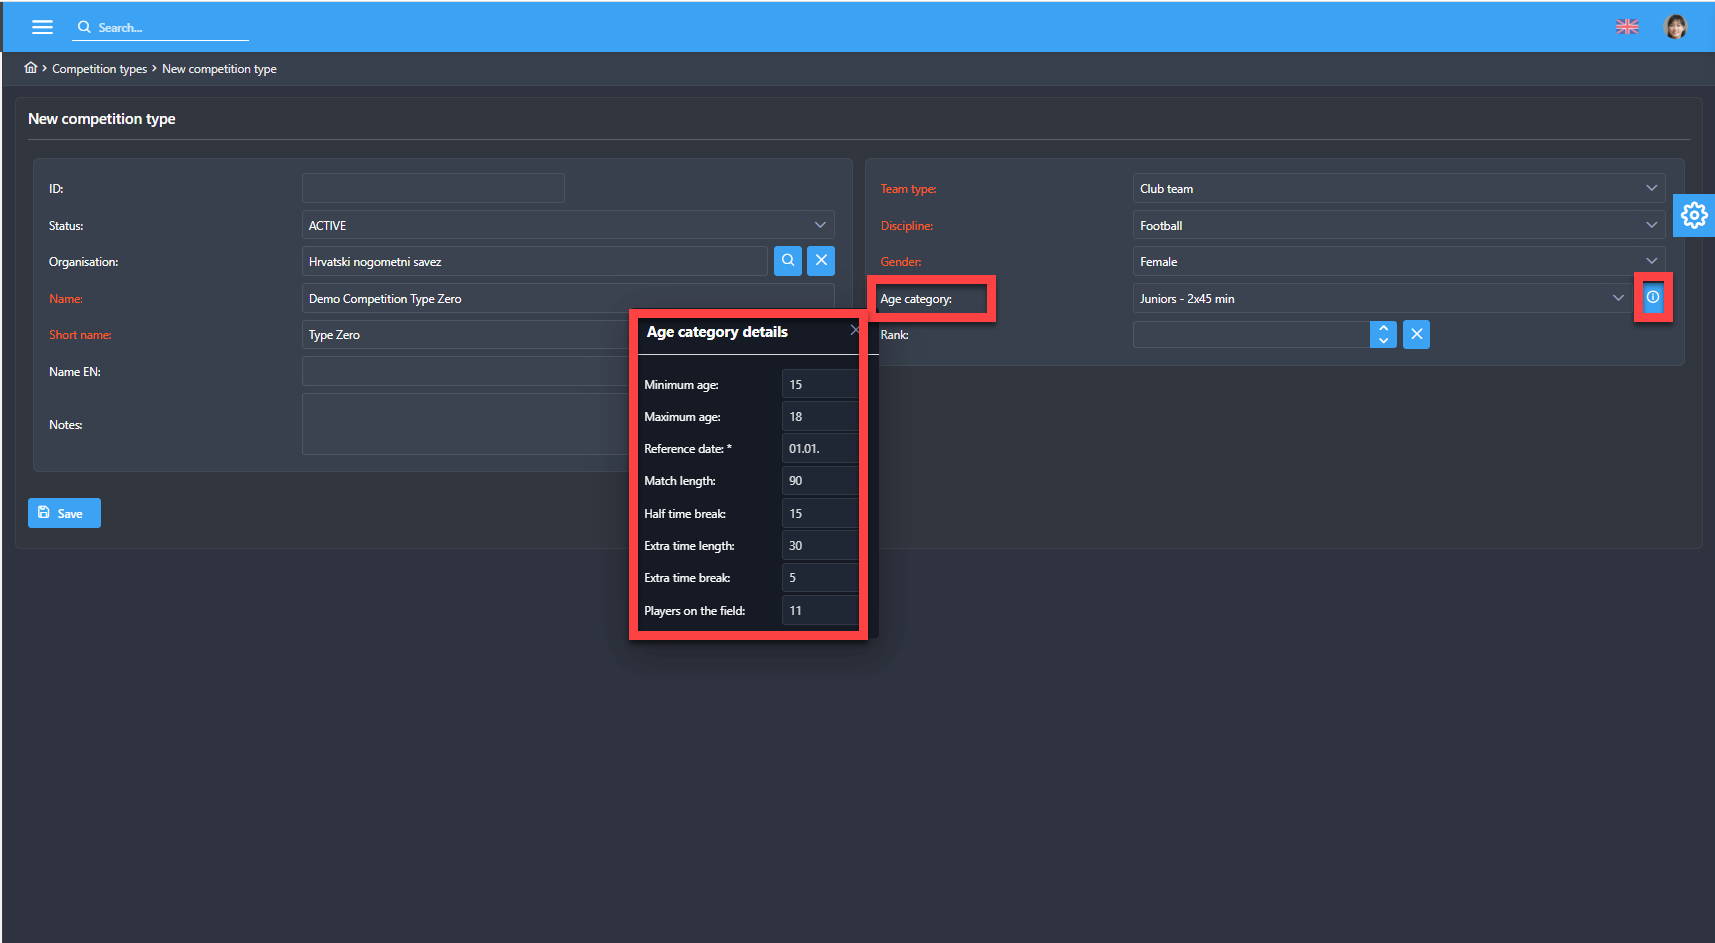Image resolution: width=1715 pixels, height=943 pixels.
Task: Open the user profile avatar
Action: (x=1675, y=27)
